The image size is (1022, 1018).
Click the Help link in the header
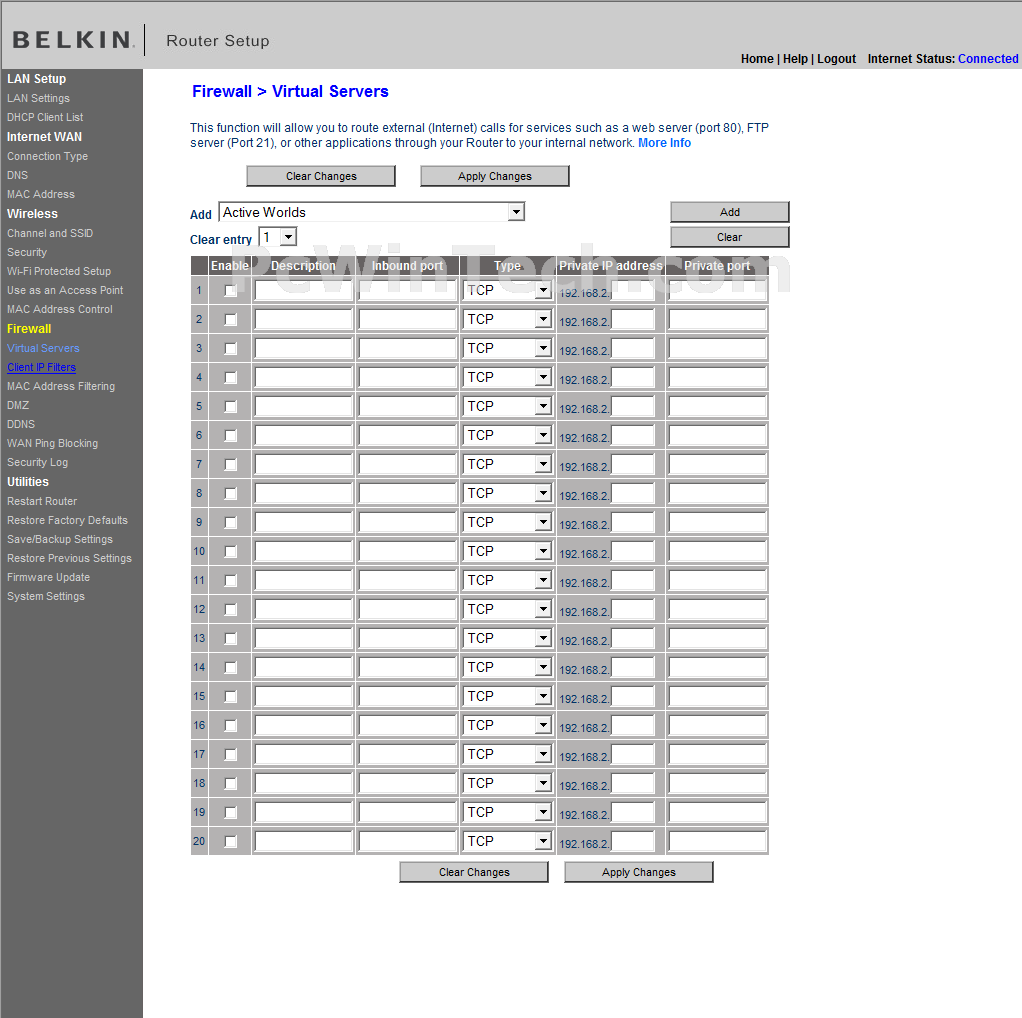tap(795, 59)
